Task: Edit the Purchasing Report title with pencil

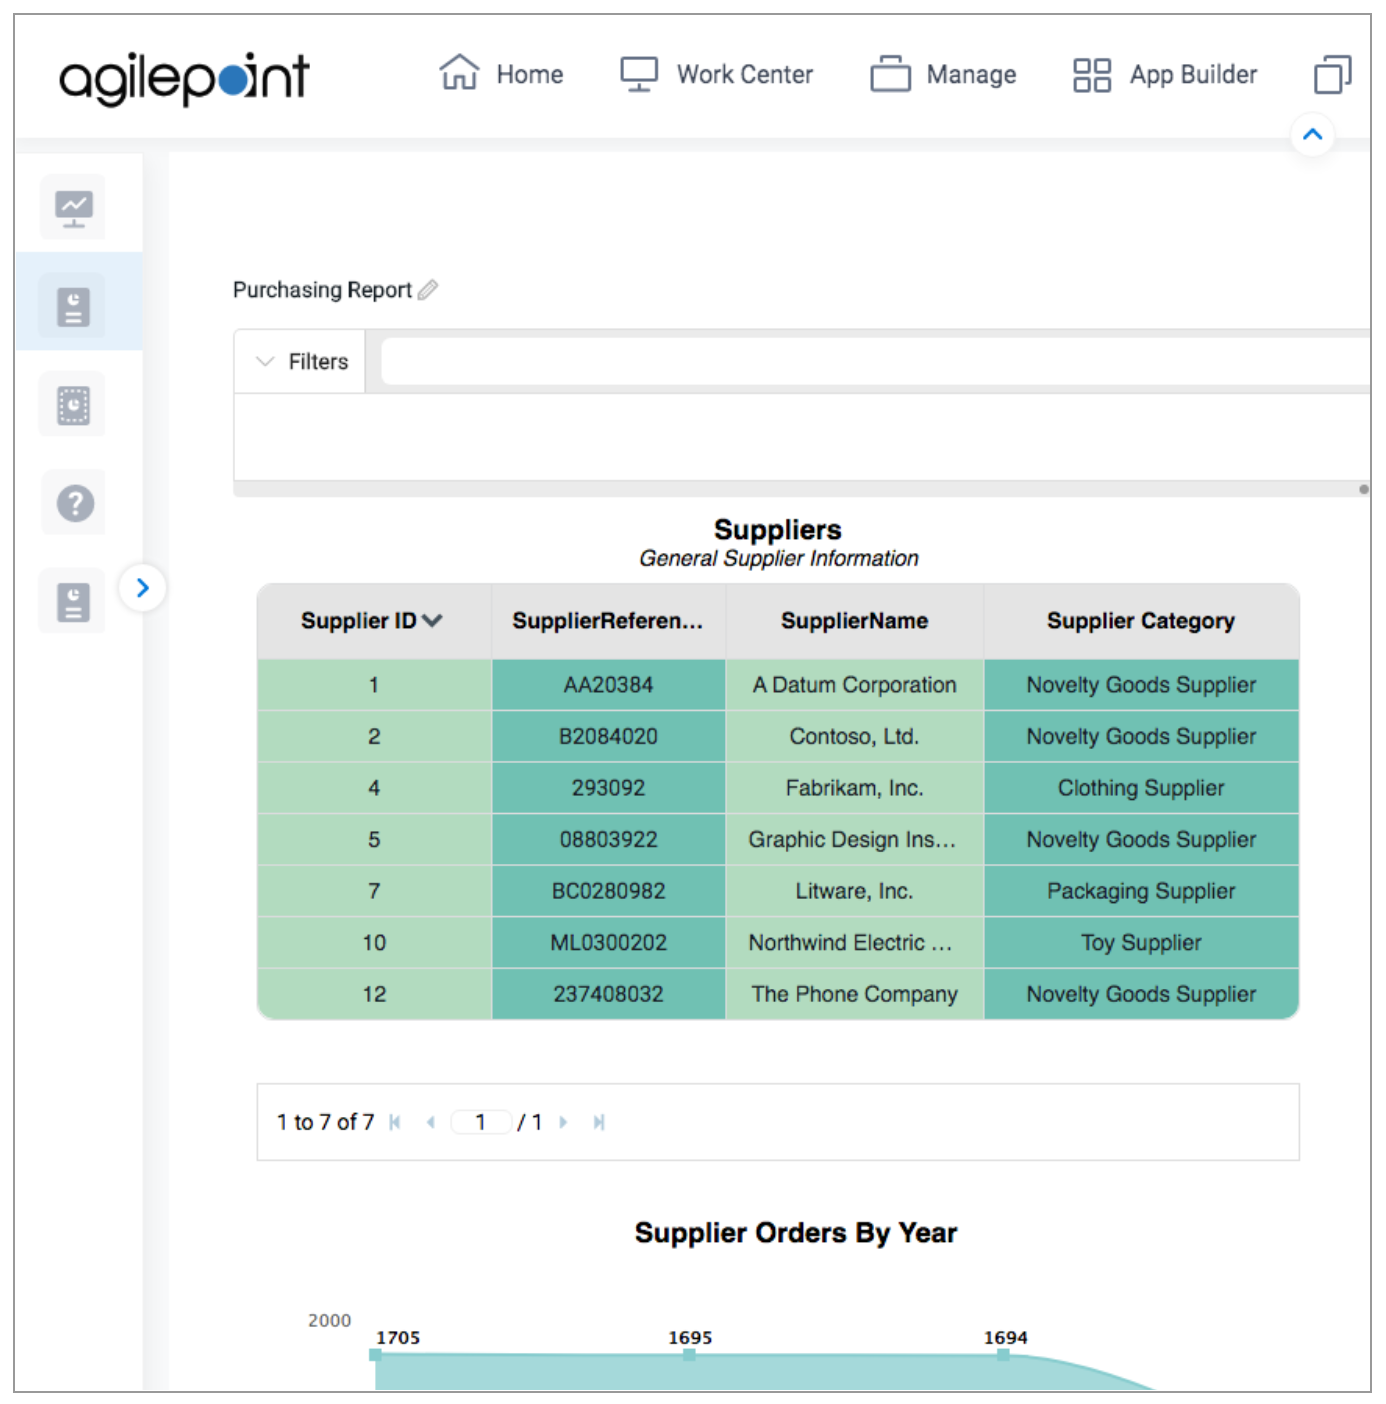Action: click(x=428, y=290)
